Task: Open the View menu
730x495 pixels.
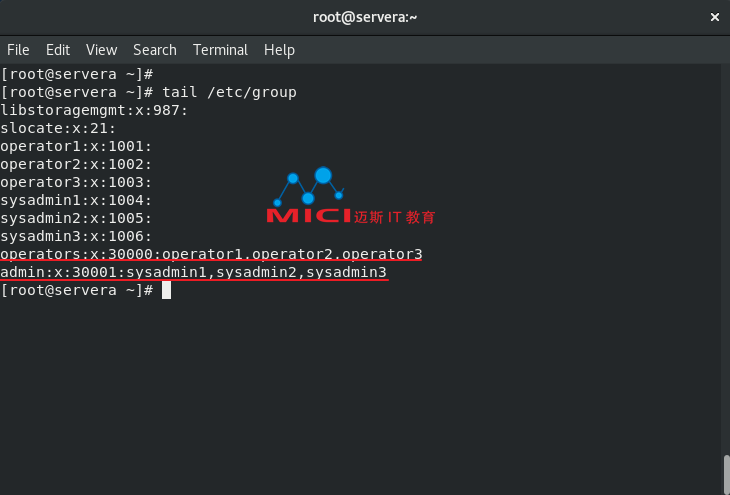Action: pos(101,50)
